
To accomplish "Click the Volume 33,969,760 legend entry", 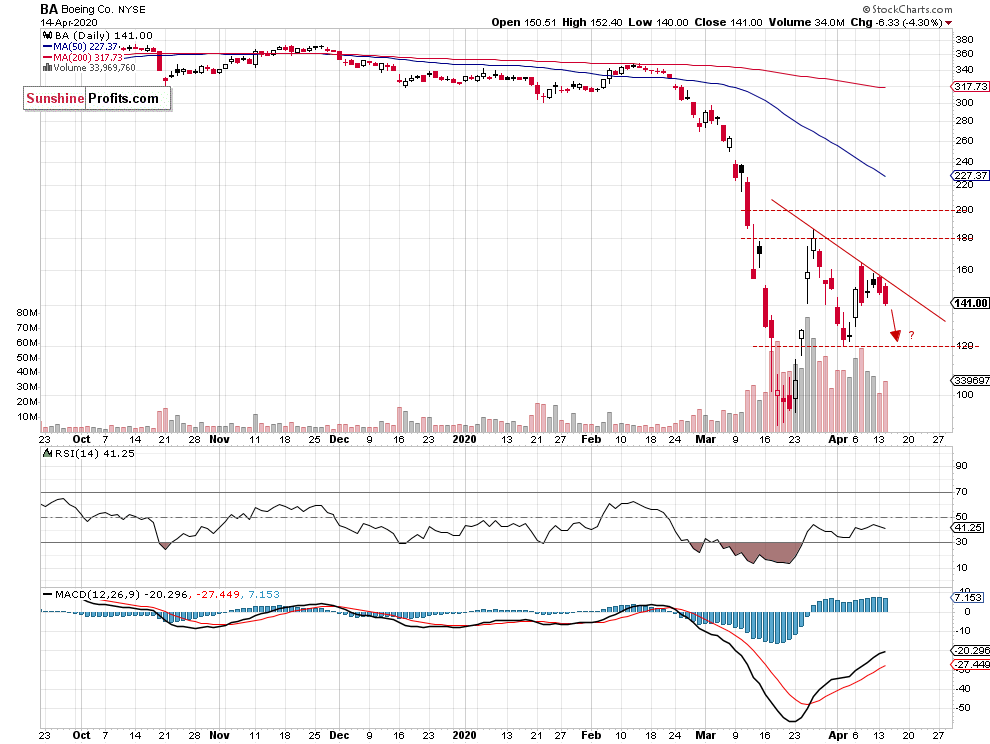I will tap(94, 68).
